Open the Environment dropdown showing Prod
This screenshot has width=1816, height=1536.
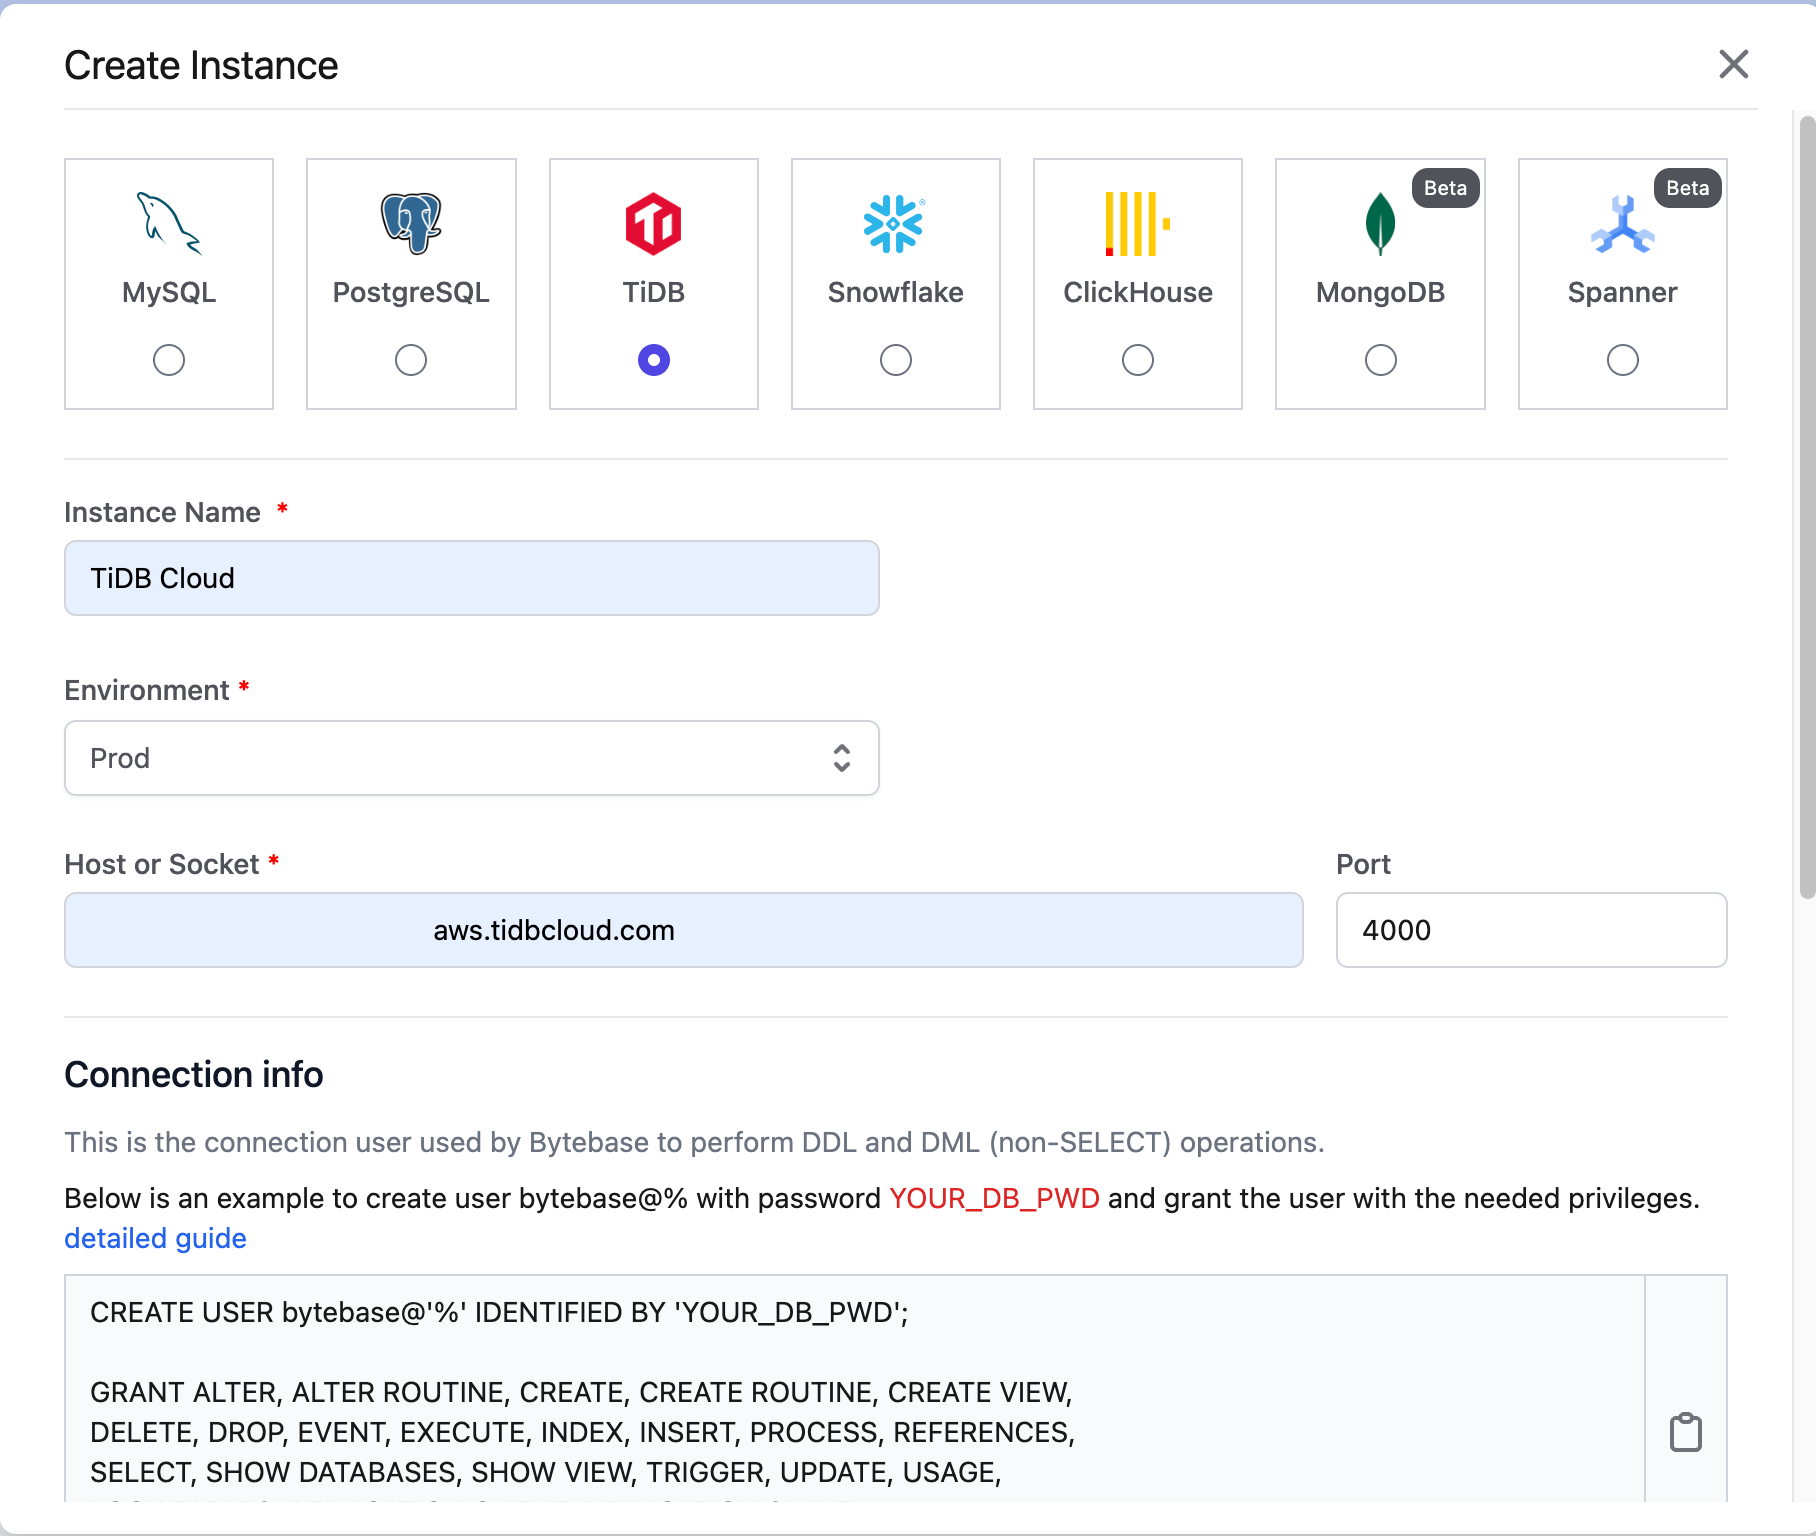(471, 758)
